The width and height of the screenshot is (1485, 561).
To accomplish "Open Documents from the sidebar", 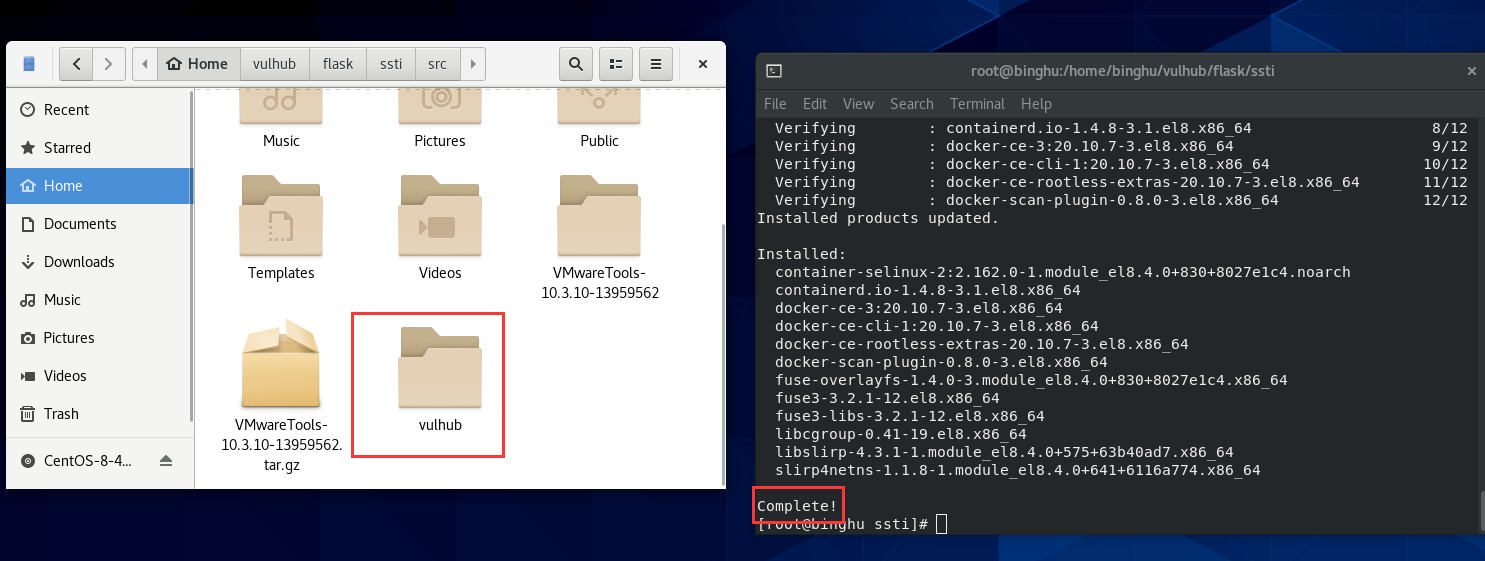I will tap(98, 224).
